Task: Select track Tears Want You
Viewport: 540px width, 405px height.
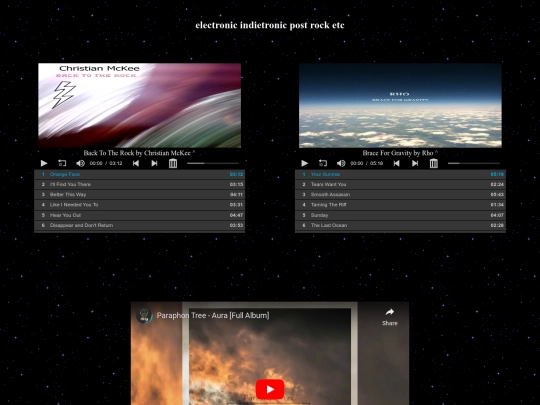Action: pyautogui.click(x=400, y=184)
